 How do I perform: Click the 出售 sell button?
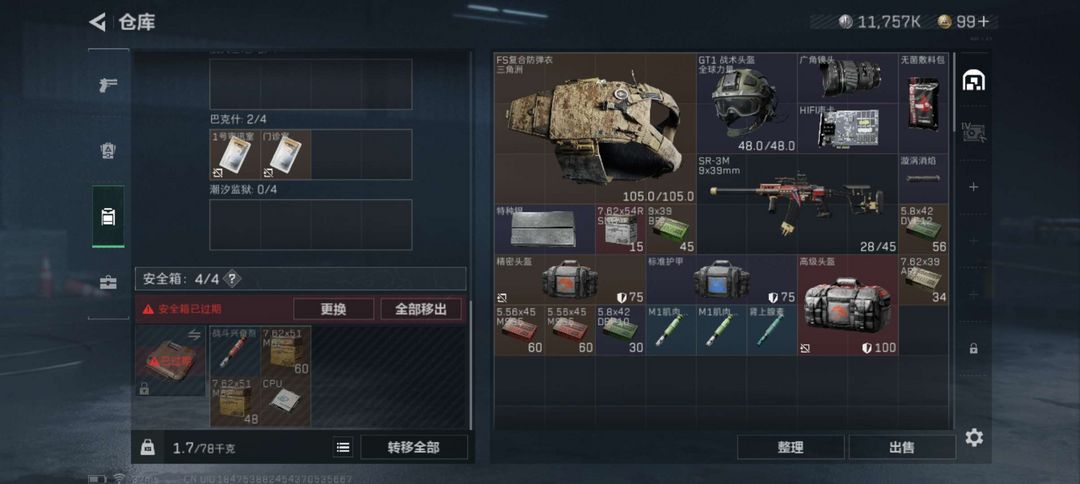tap(902, 448)
